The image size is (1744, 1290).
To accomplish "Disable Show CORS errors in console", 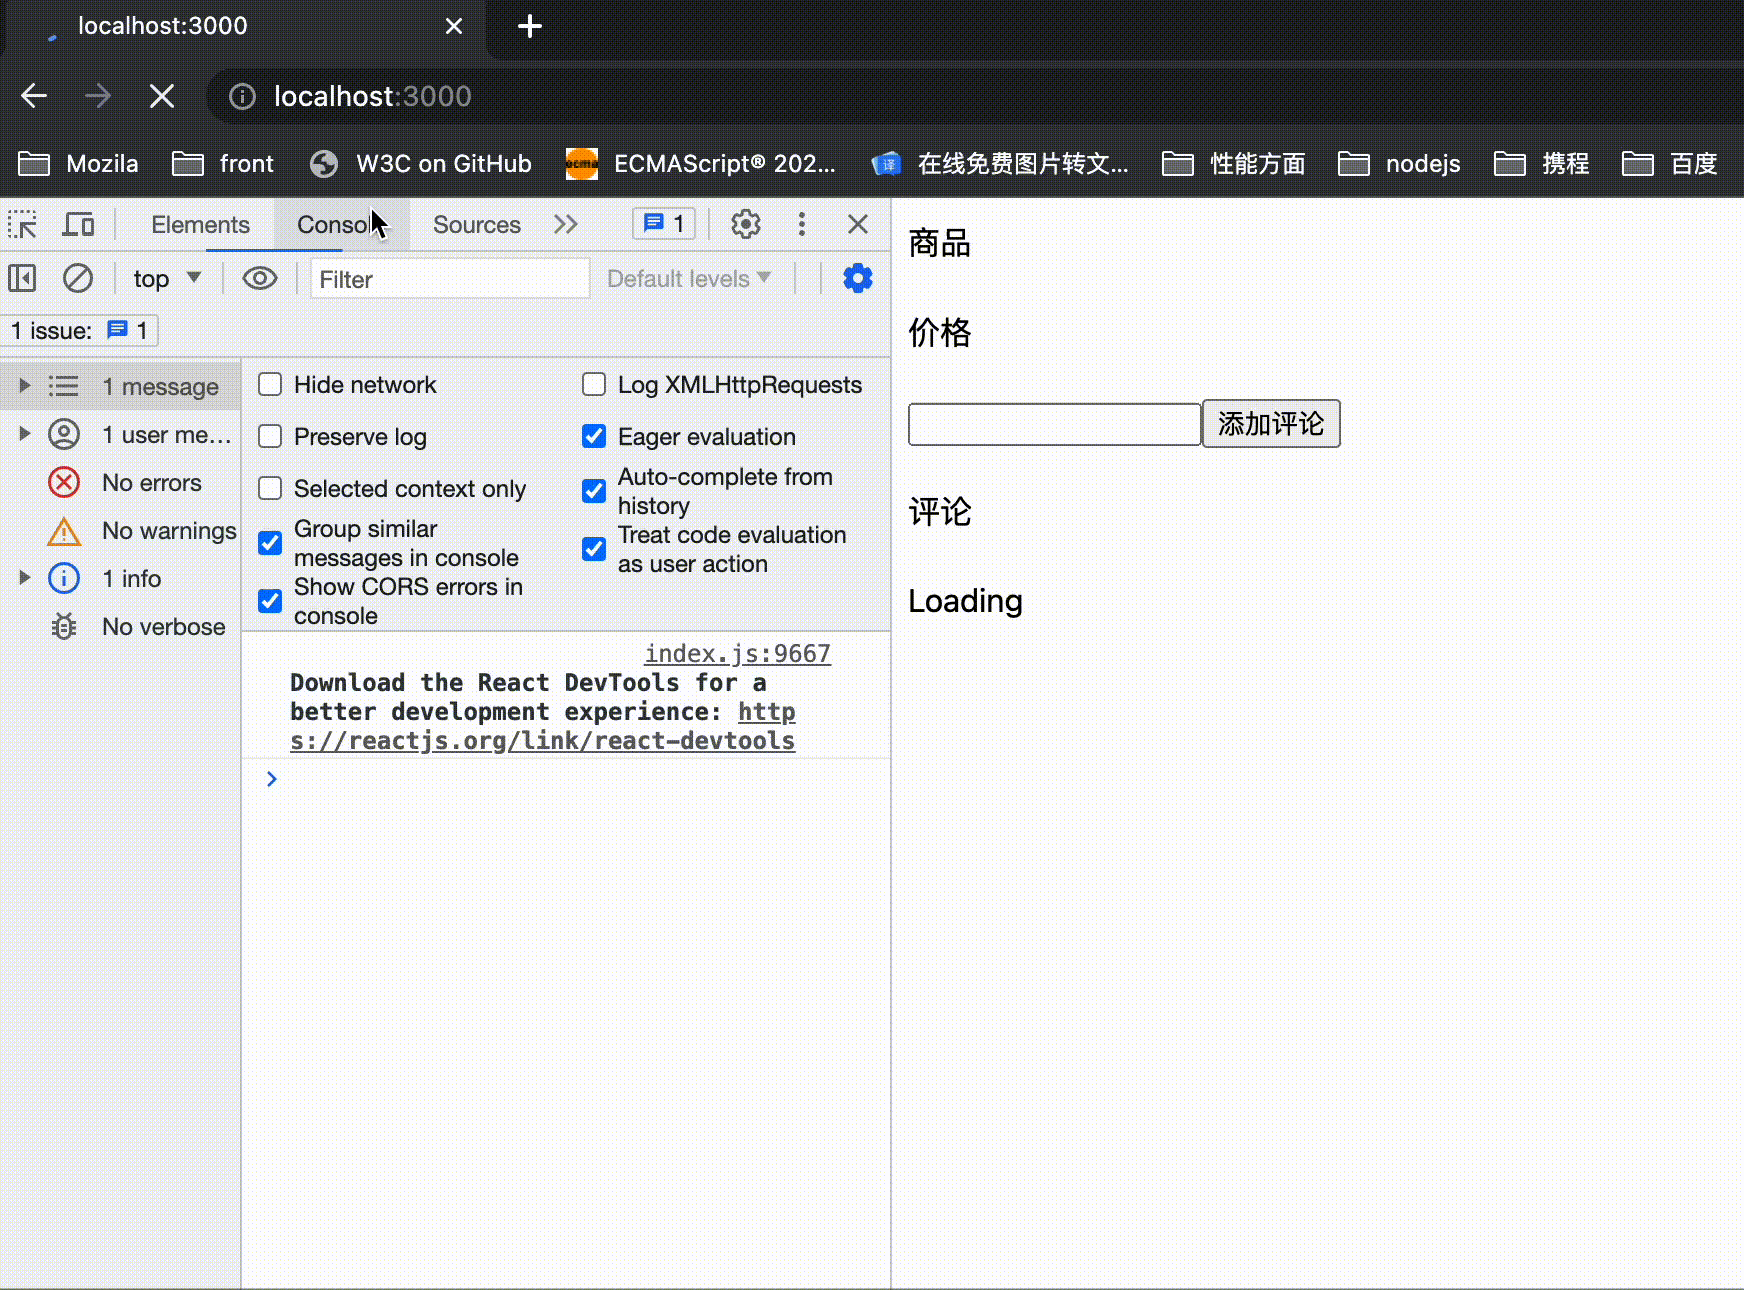I will point(270,601).
